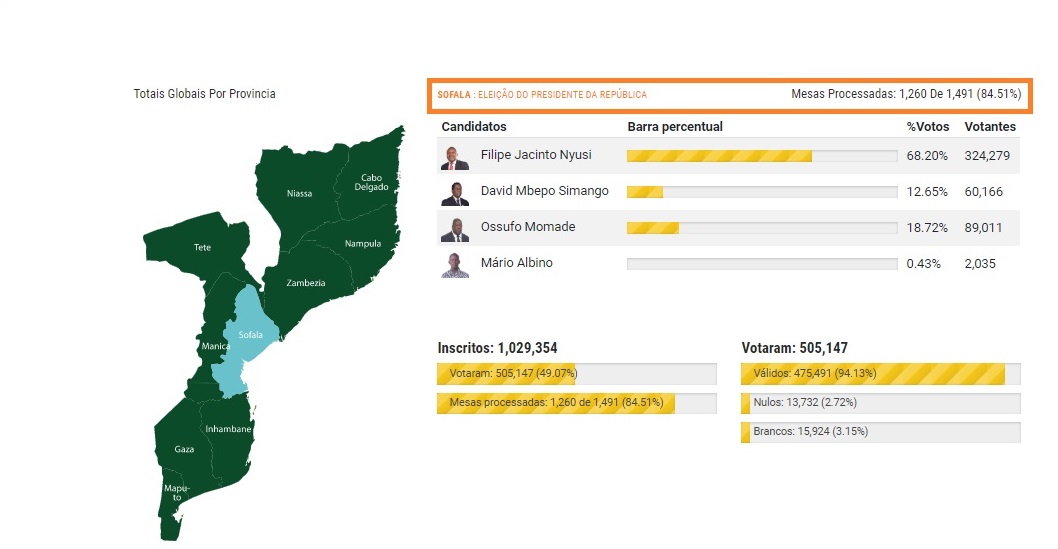
Task: Click Mário Albino's candidate photo
Action: click(455, 265)
